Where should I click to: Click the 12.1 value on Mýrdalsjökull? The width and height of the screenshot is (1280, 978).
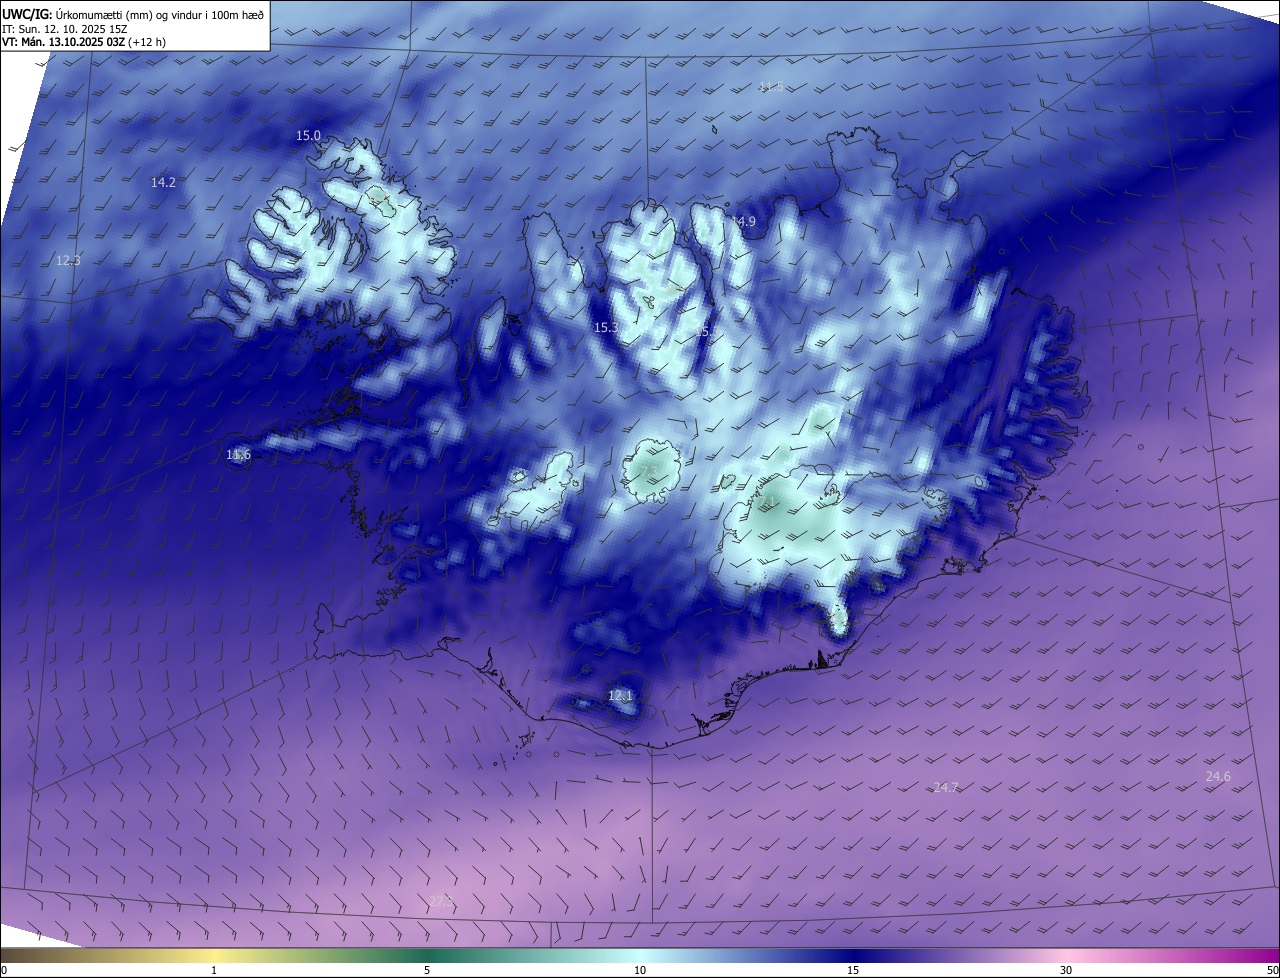coord(620,695)
